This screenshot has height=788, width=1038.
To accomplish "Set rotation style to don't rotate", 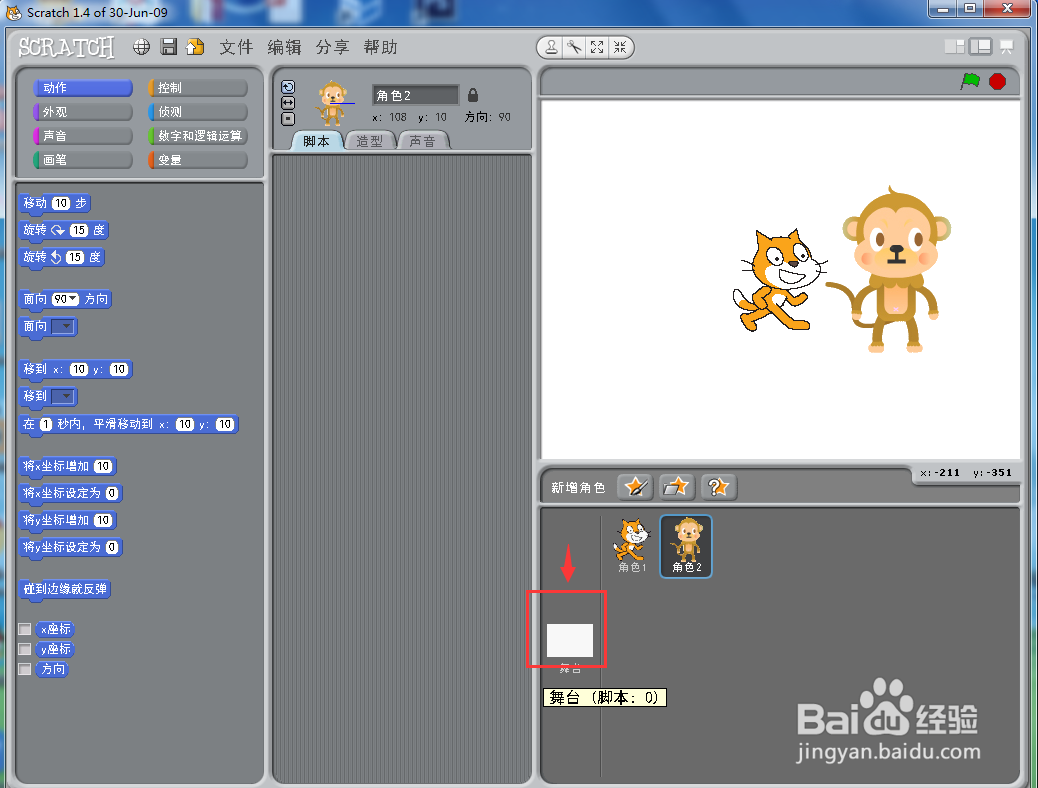I will click(x=288, y=119).
